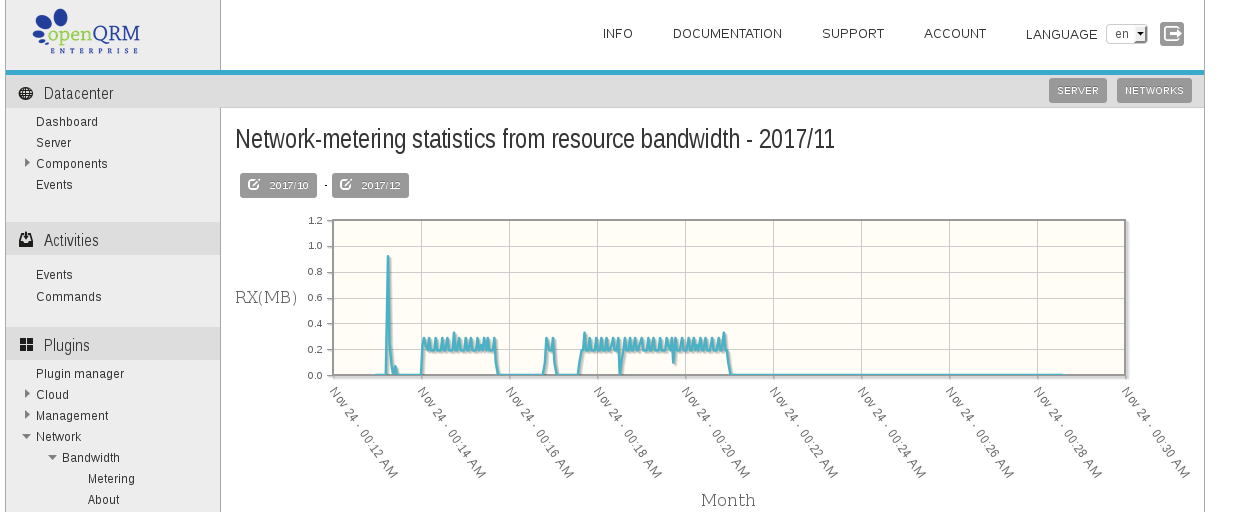Switch to the SERVER view button
The image size is (1247, 512).
point(1078,91)
